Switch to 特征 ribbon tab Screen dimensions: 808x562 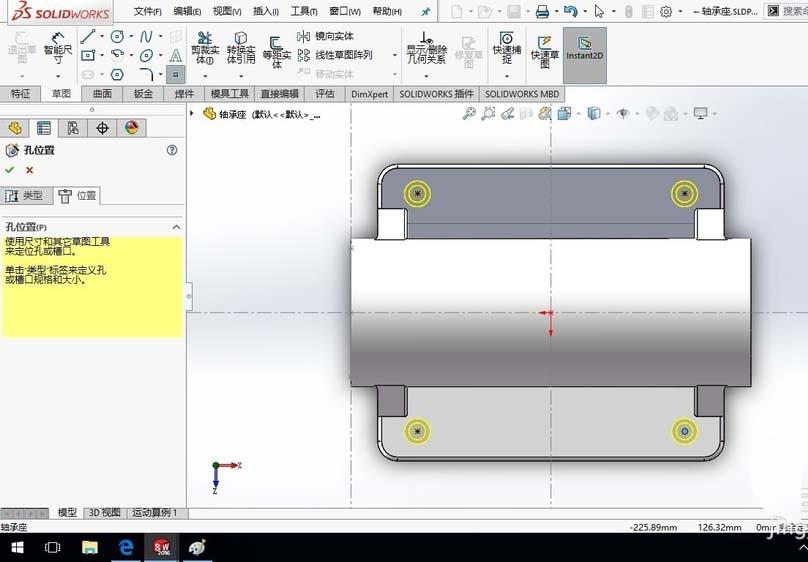[x=21, y=94]
